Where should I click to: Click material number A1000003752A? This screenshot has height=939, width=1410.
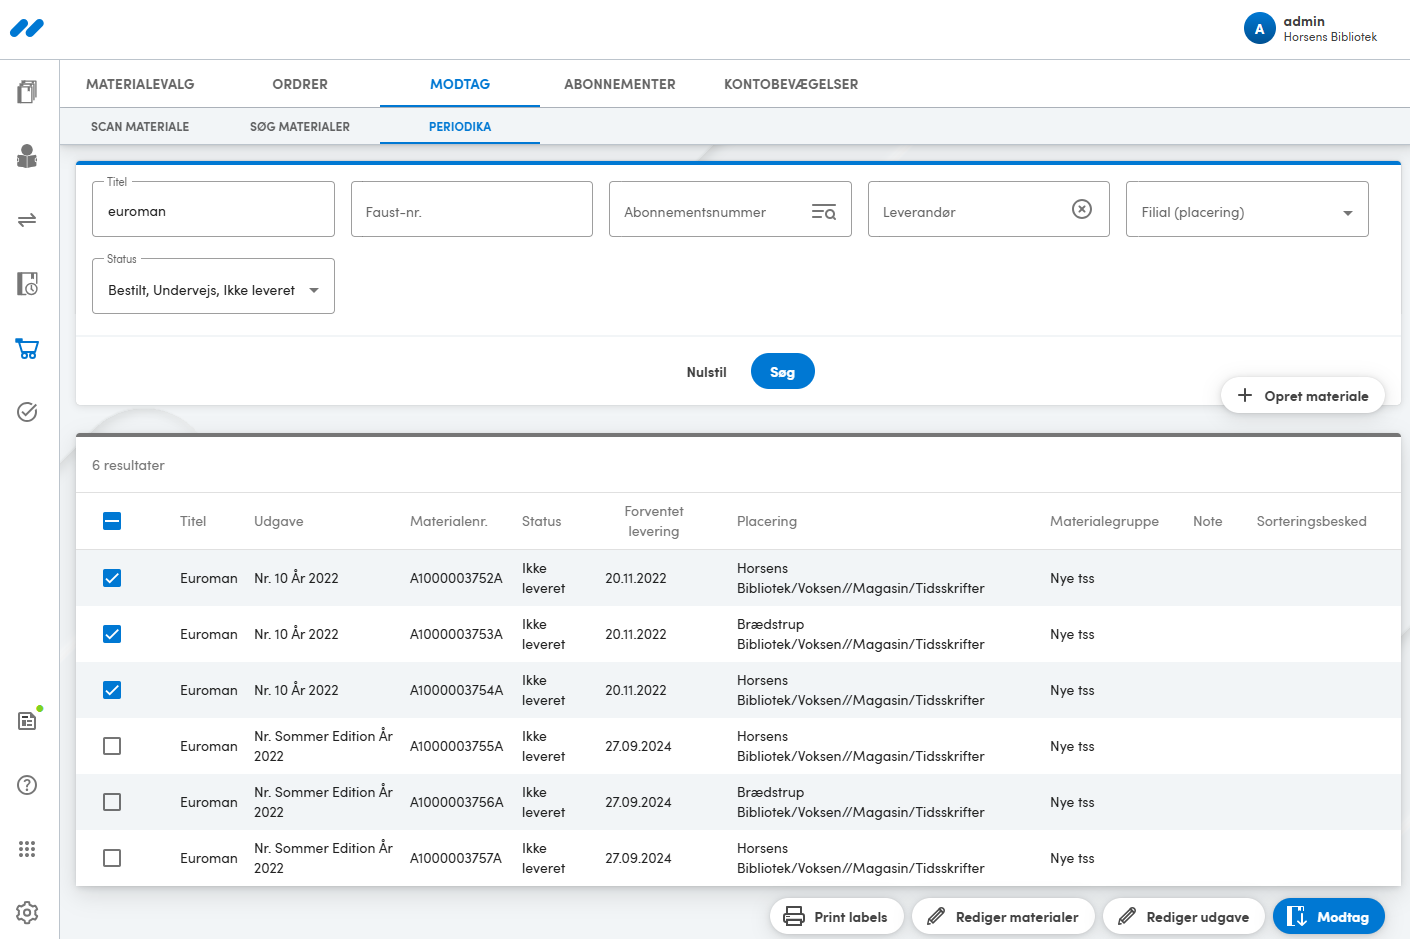(456, 578)
